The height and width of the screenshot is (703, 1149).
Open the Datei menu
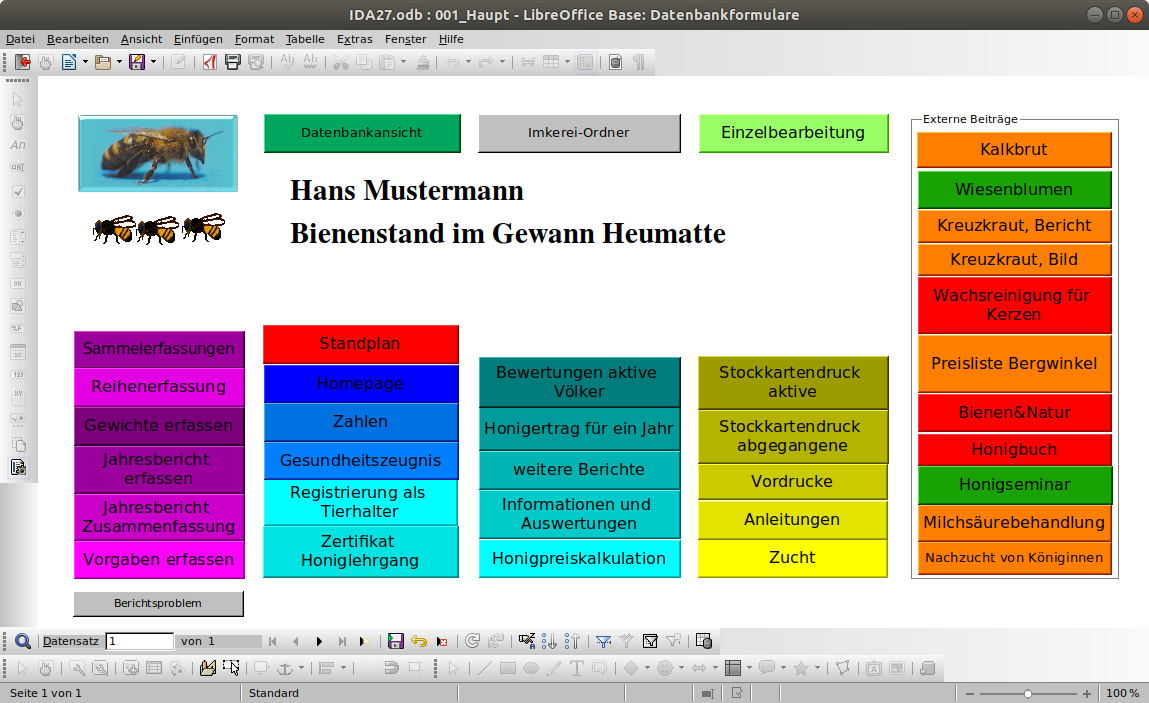tap(21, 40)
